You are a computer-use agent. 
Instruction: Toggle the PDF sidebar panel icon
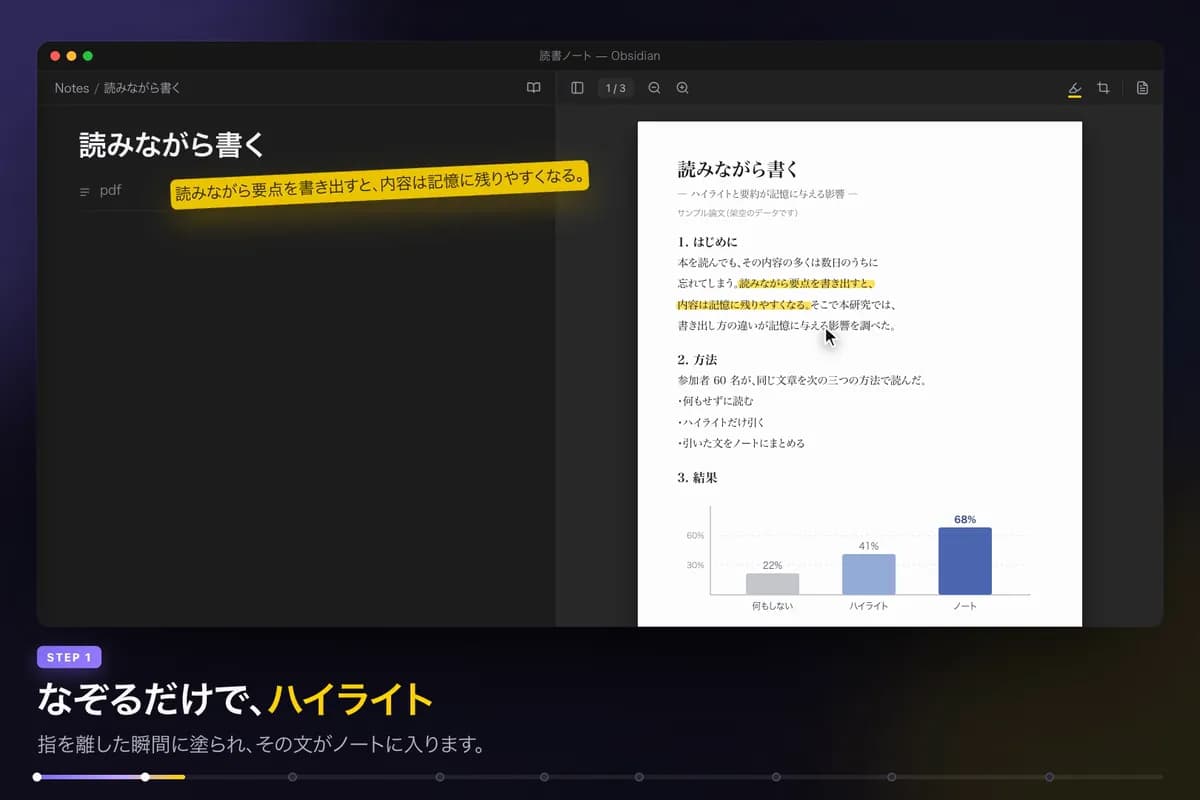(x=577, y=88)
